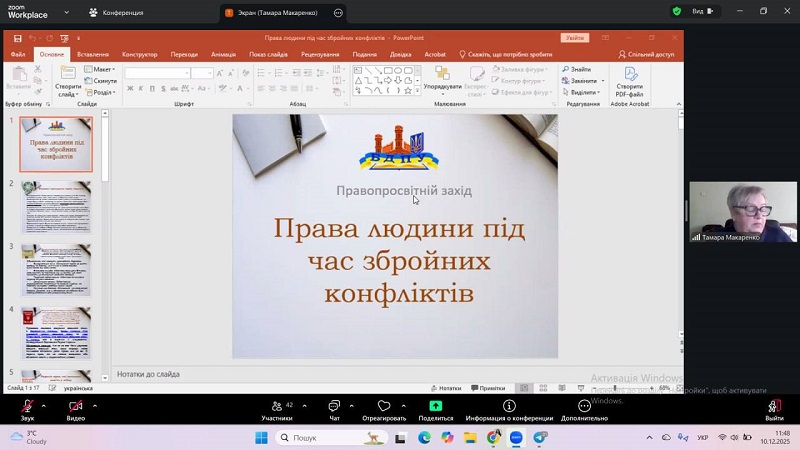Turn on the Zoom camera (Видео)
Screen dimensions: 800x450
[75, 407]
